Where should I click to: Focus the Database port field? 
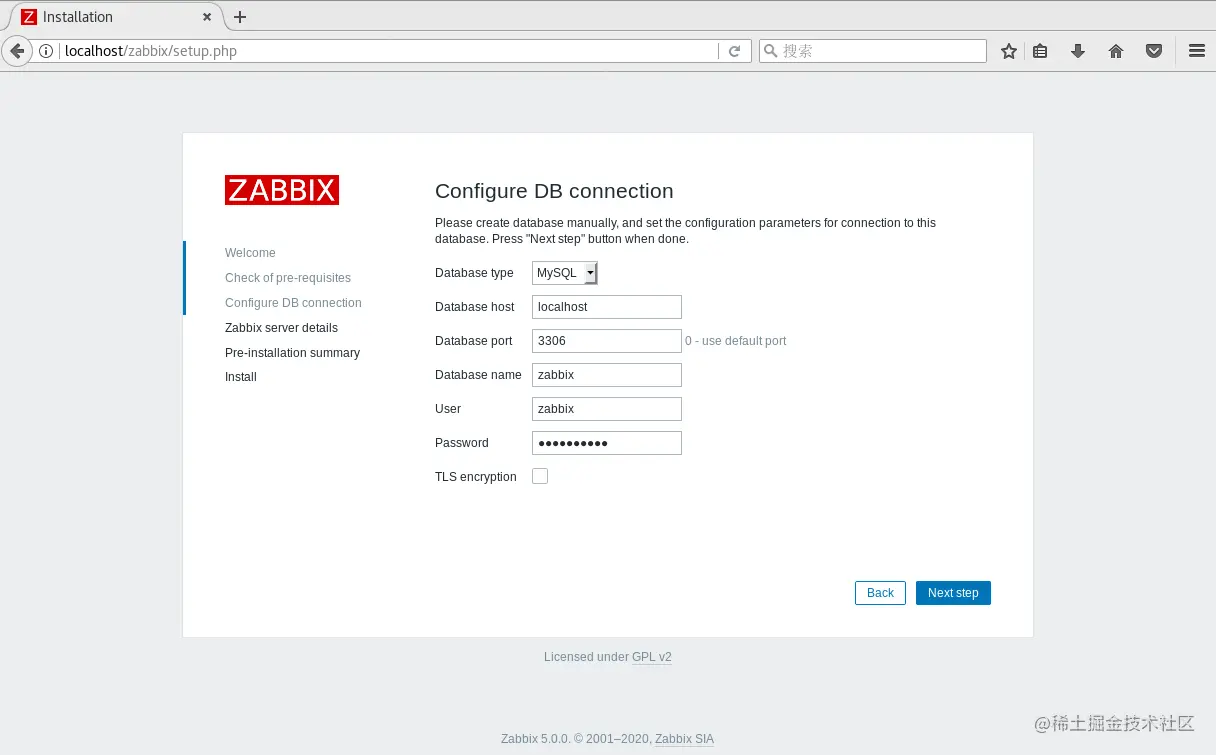[607, 341]
